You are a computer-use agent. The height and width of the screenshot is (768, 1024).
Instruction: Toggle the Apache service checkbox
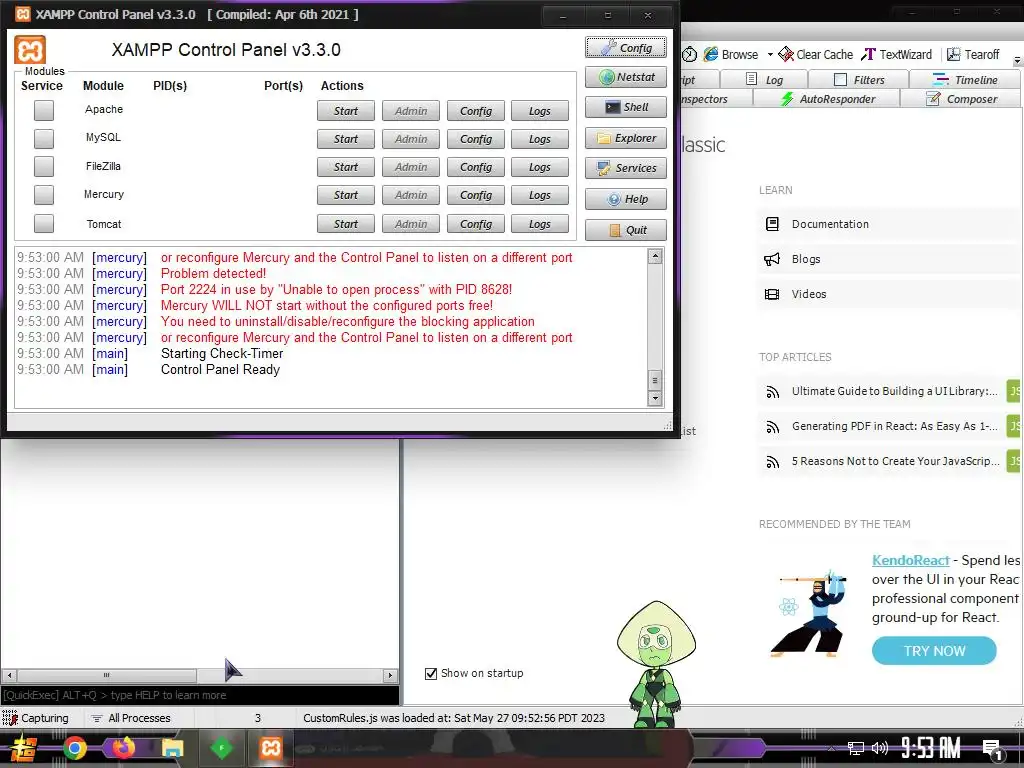click(44, 110)
